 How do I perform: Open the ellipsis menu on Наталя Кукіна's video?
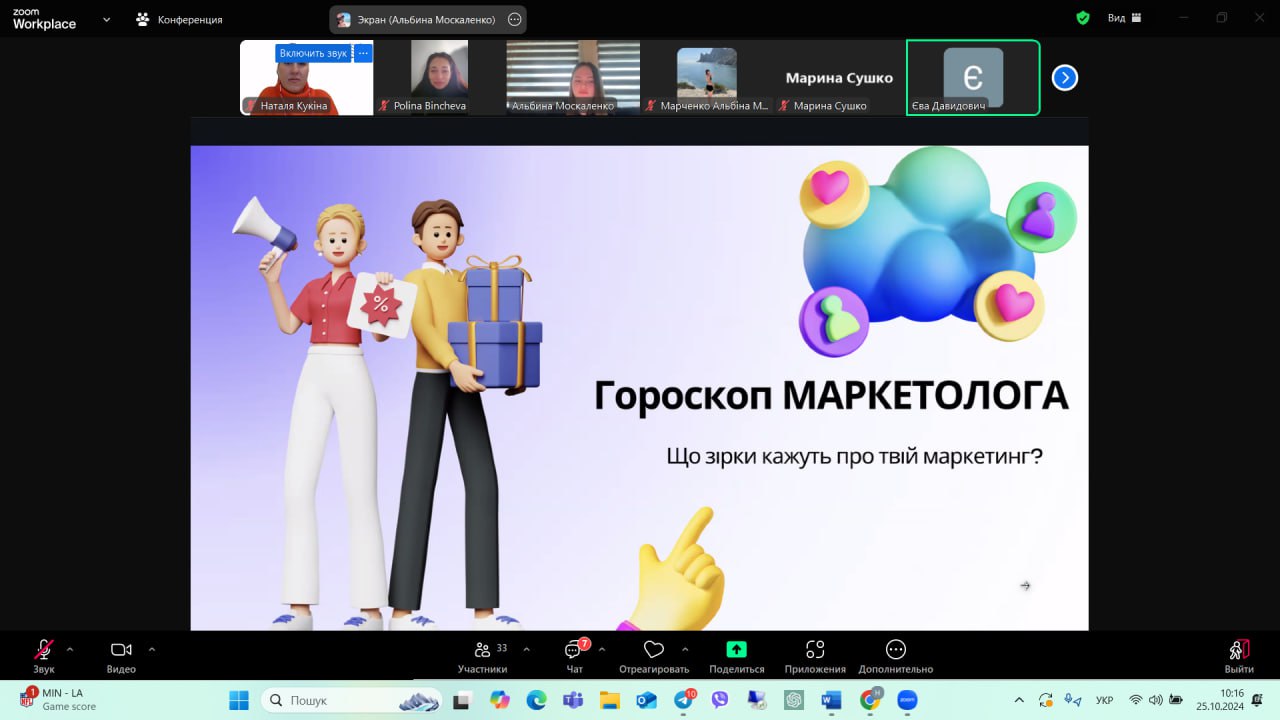[363, 53]
